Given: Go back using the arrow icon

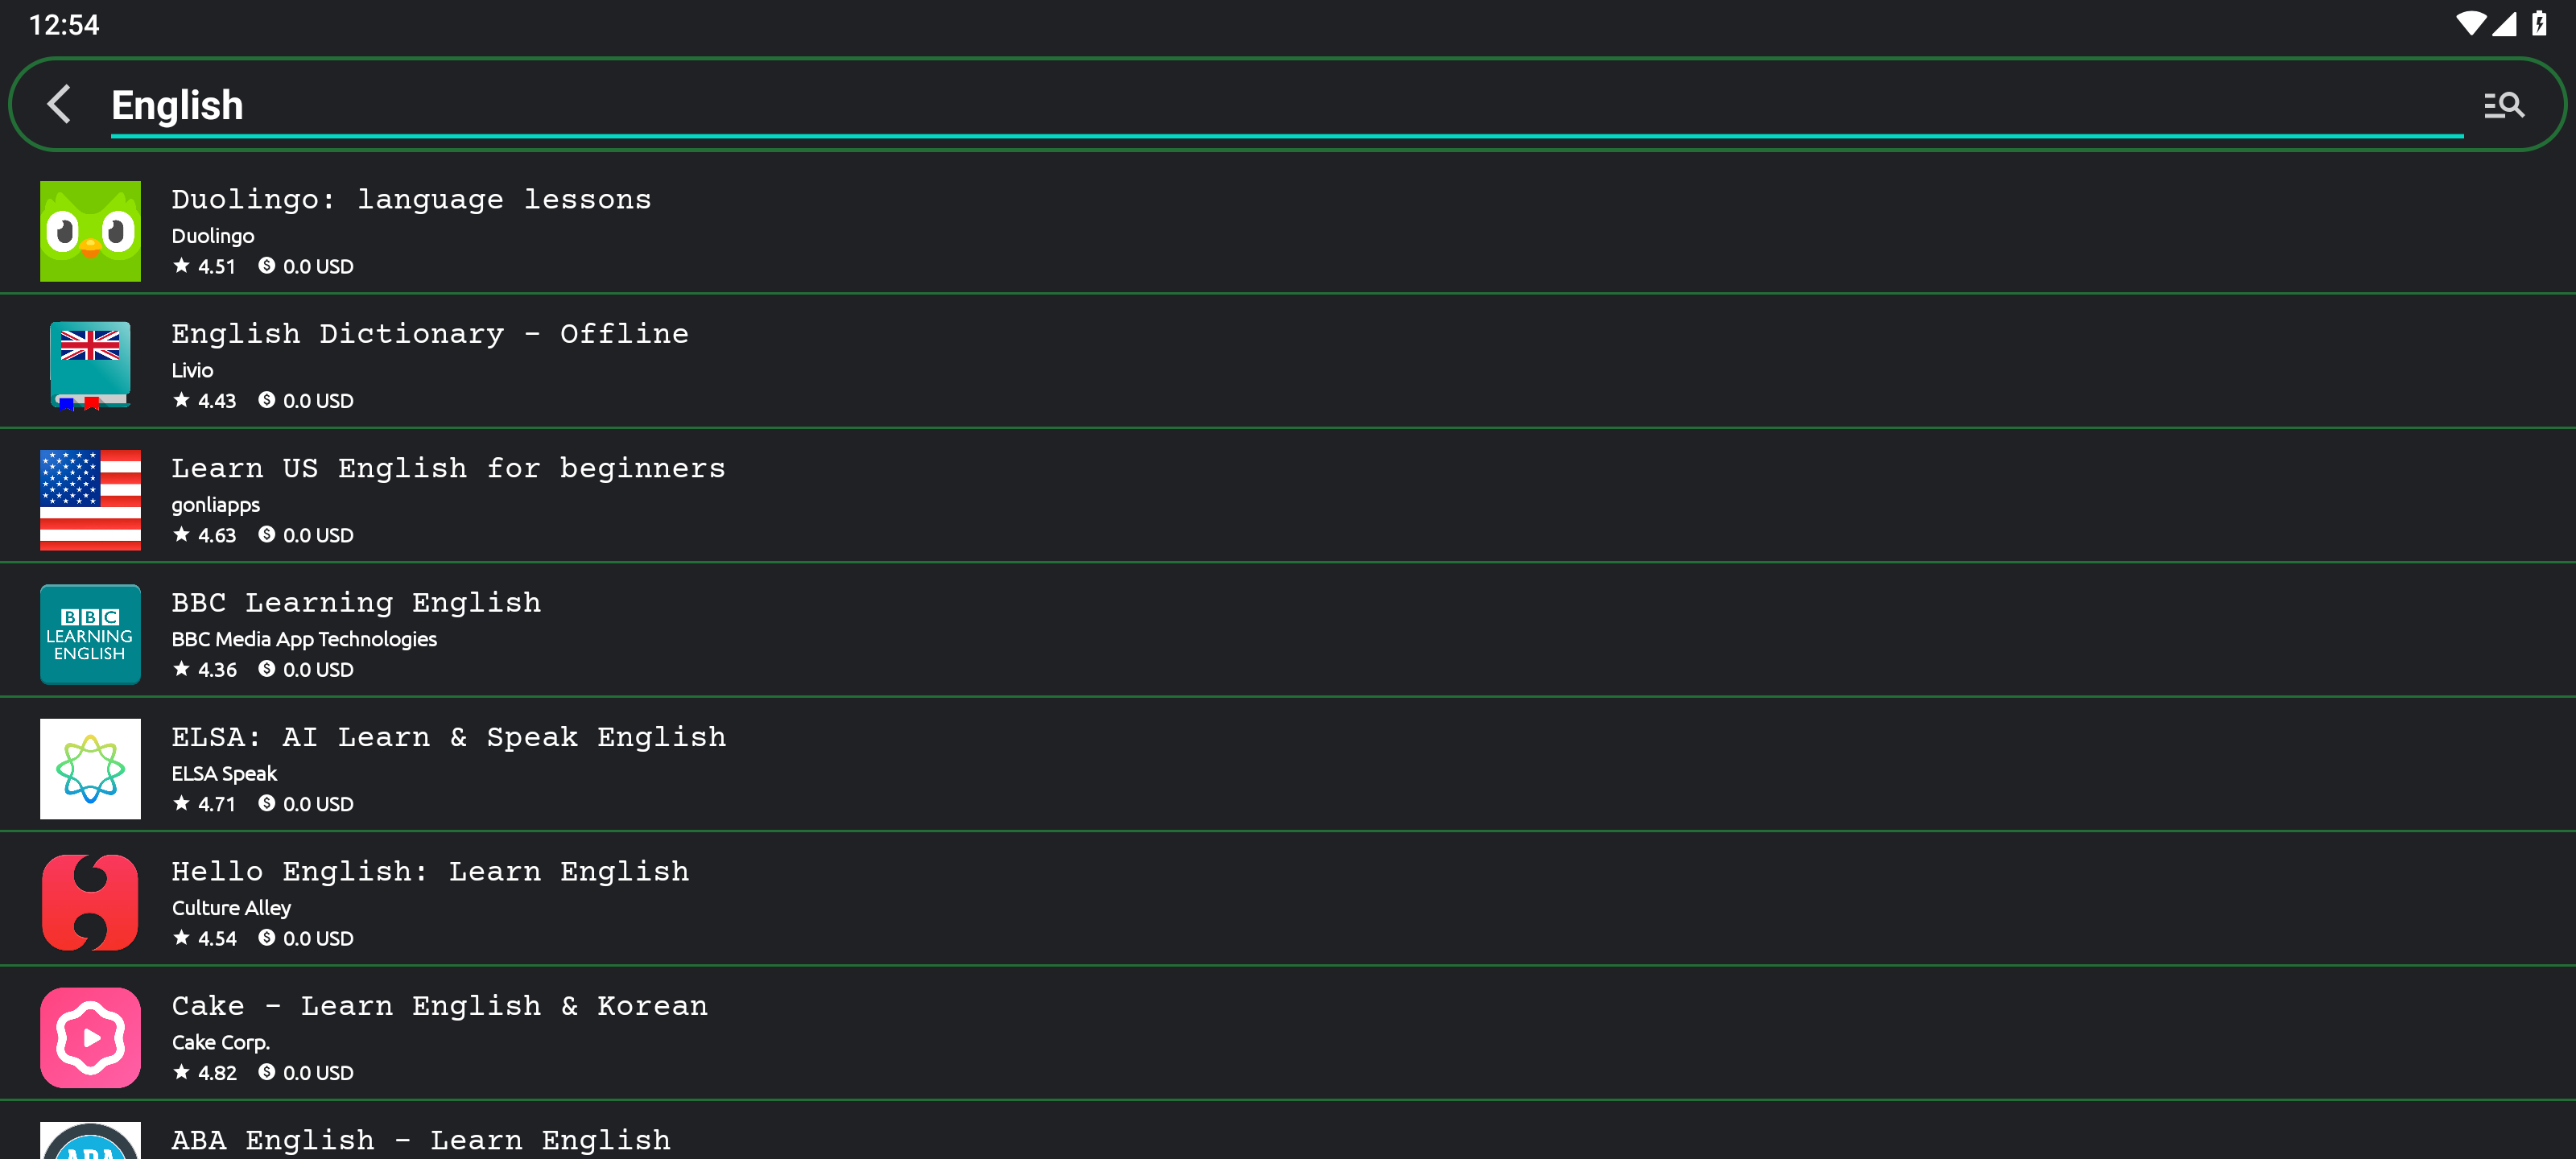Looking at the screenshot, I should [x=60, y=104].
